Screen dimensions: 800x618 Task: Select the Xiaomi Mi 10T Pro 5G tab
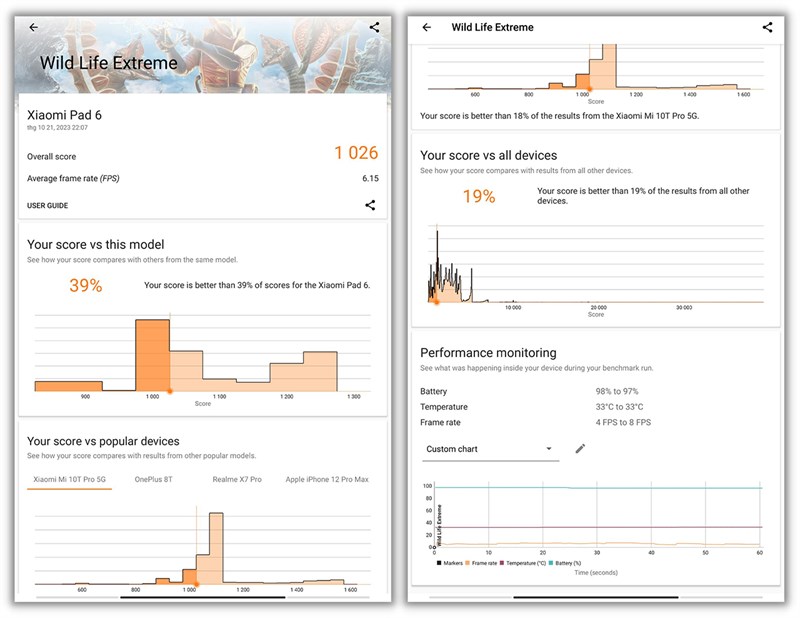(69, 479)
